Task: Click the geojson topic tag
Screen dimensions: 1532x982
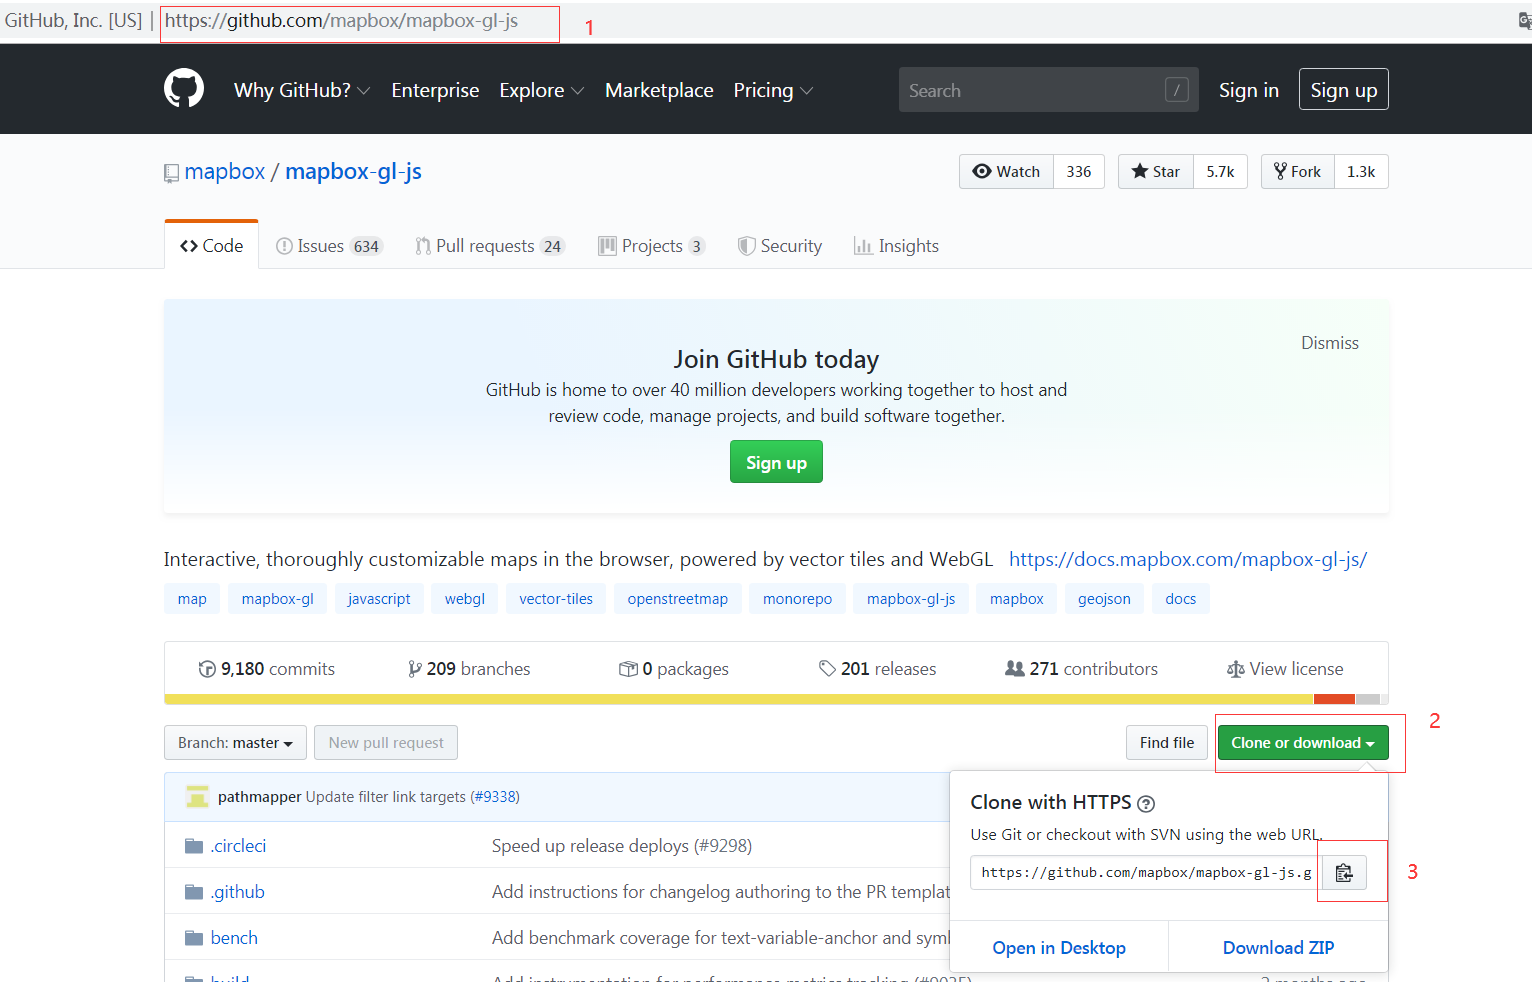Action: coord(1104,599)
